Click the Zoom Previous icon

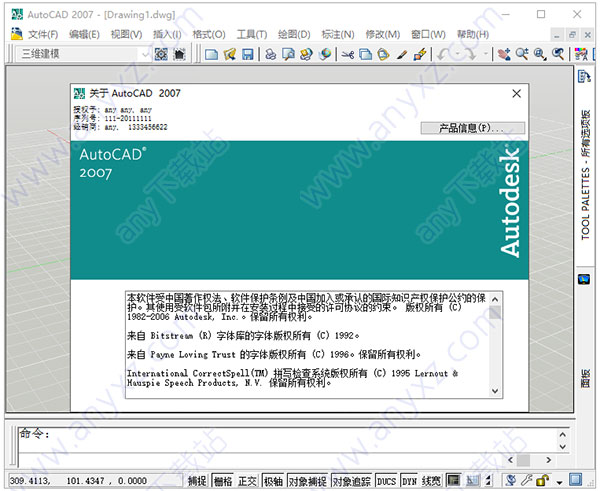click(558, 54)
